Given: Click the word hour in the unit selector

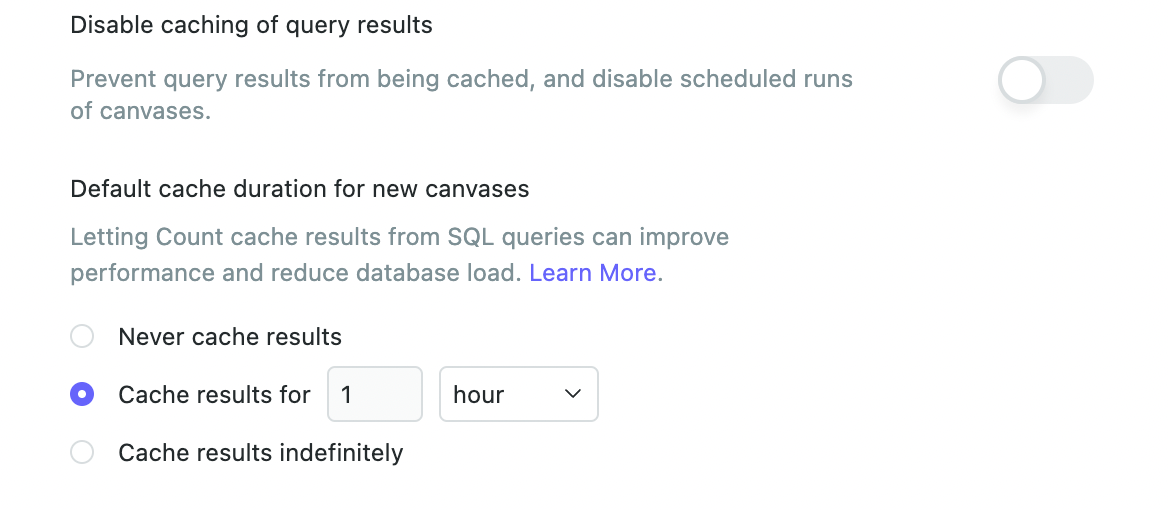Looking at the screenshot, I should (478, 395).
